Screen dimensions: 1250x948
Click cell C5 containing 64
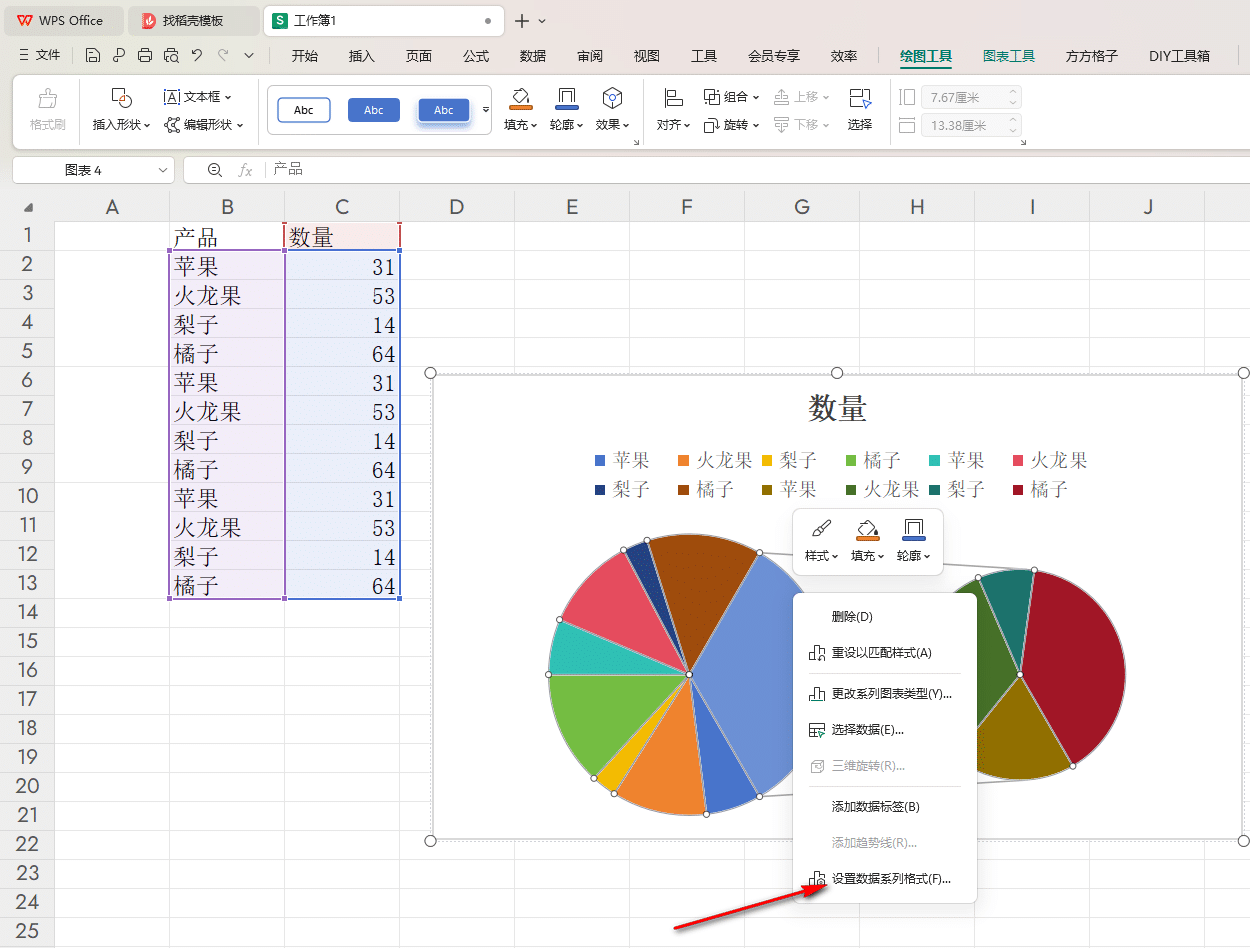[342, 354]
